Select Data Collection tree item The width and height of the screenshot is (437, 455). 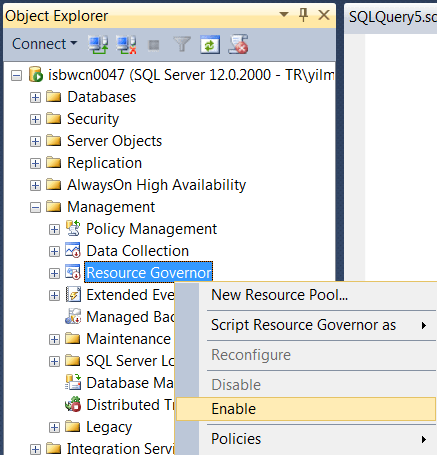click(138, 251)
